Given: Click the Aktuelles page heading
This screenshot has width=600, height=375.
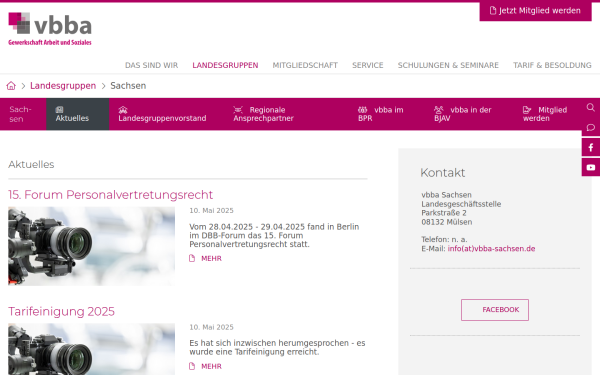Looking at the screenshot, I should click(x=31, y=165).
